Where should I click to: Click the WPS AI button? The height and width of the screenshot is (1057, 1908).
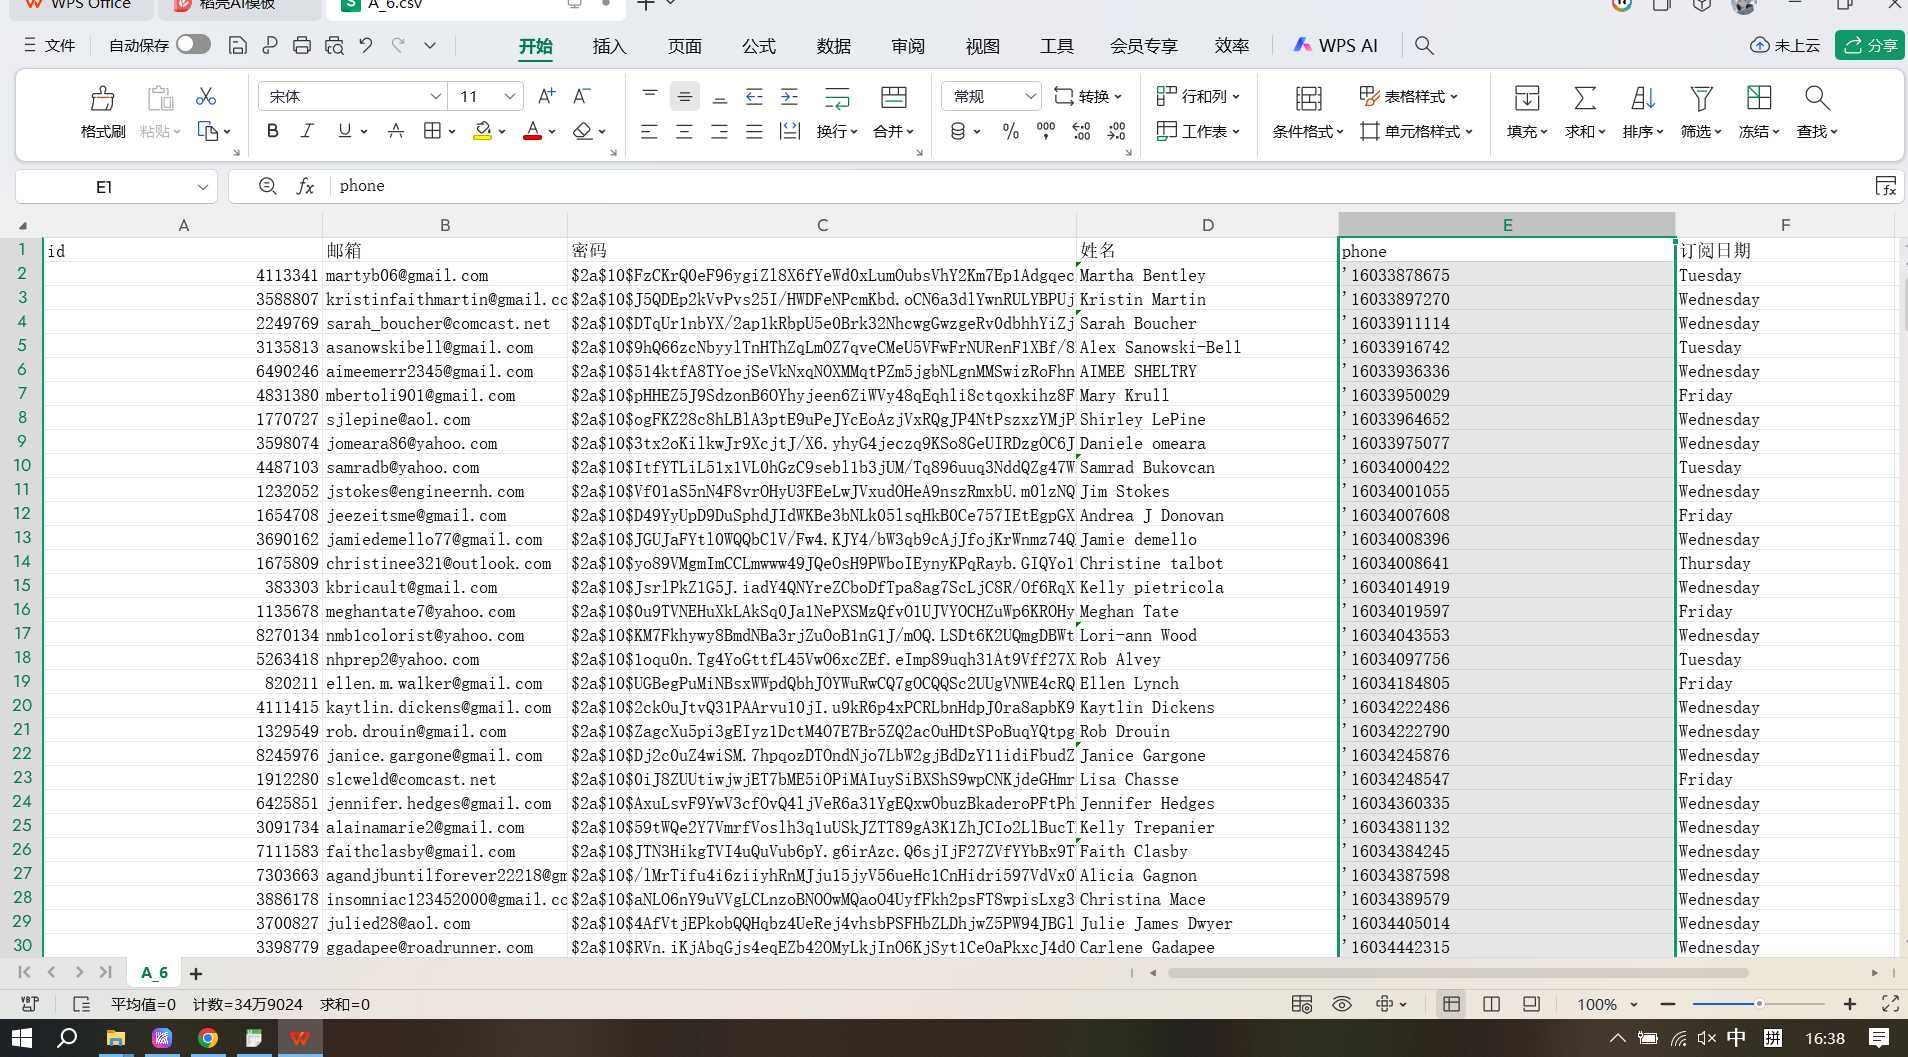click(1335, 45)
